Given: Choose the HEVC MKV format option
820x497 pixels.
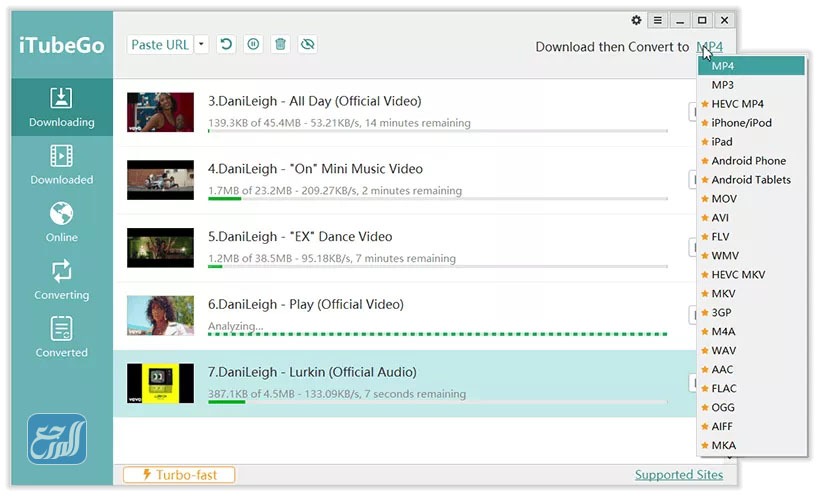Looking at the screenshot, I should click(x=737, y=274).
